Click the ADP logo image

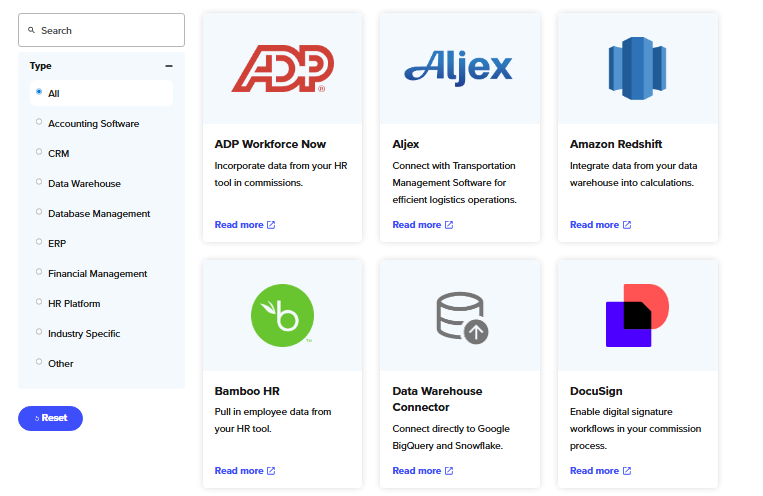pyautogui.click(x=283, y=69)
